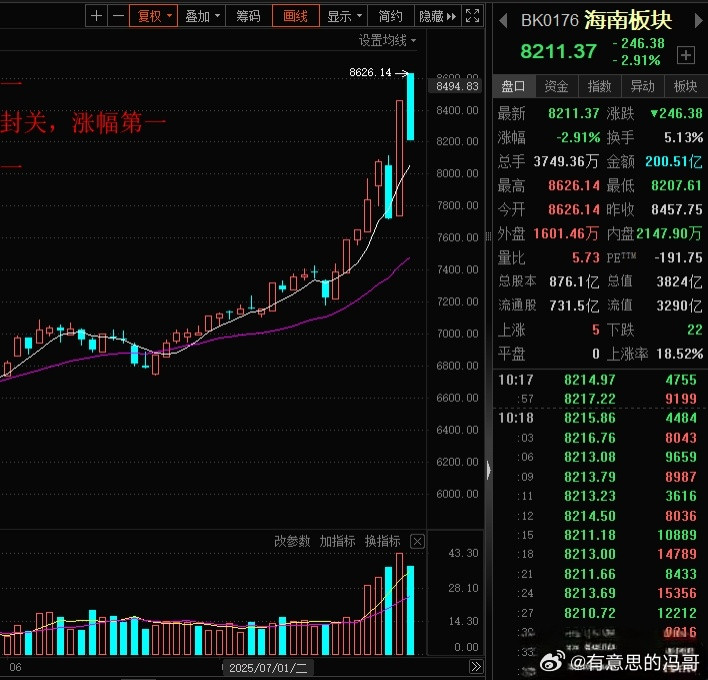Image resolution: width=708 pixels, height=680 pixels.
Task: Switch to the 资金 tab
Action: [x=556, y=86]
